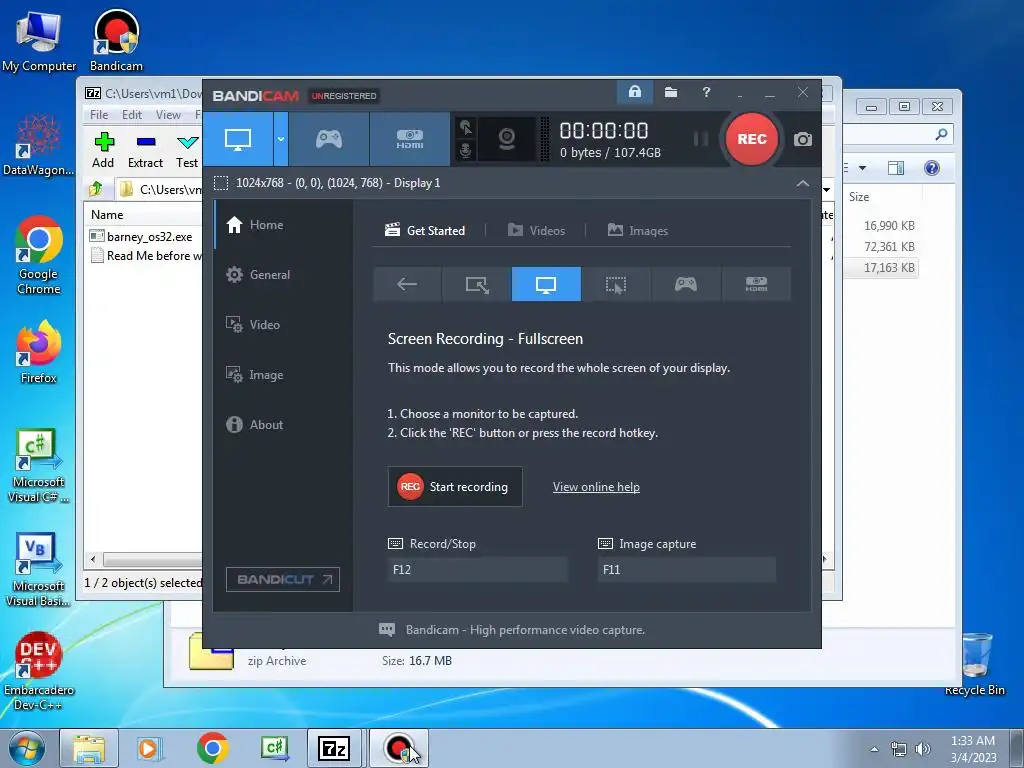Open 7-Zip from the taskbar

click(x=334, y=748)
